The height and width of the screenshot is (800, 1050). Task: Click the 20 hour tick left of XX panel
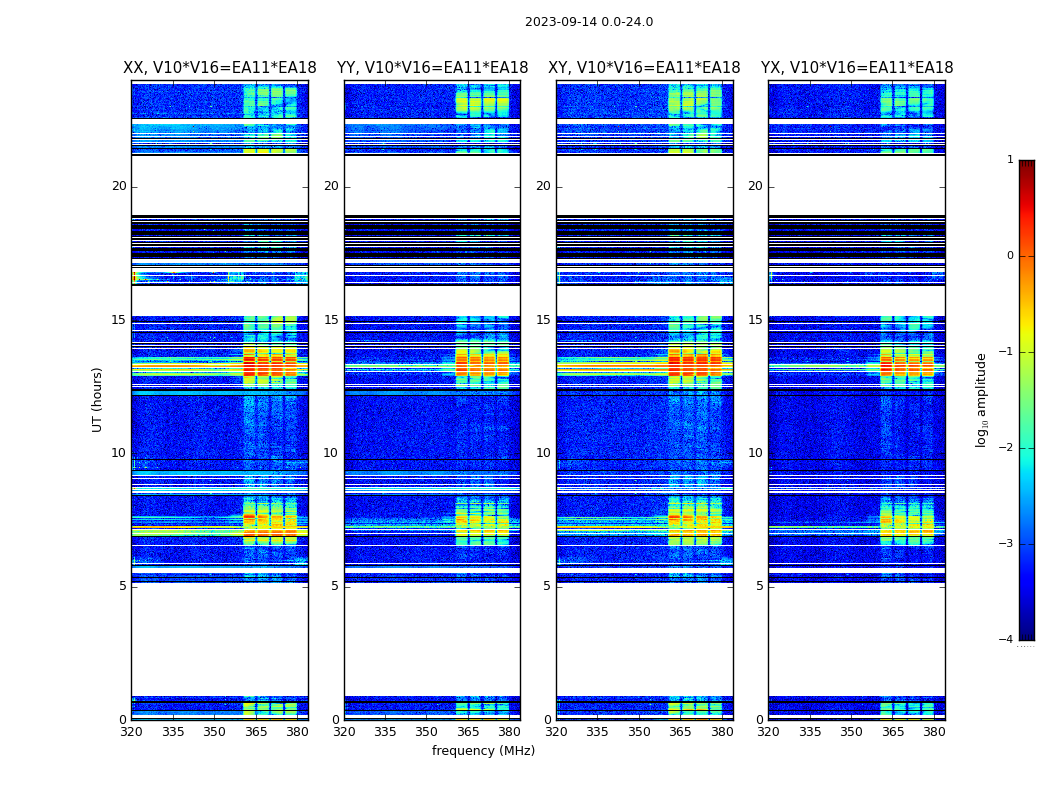119,186
